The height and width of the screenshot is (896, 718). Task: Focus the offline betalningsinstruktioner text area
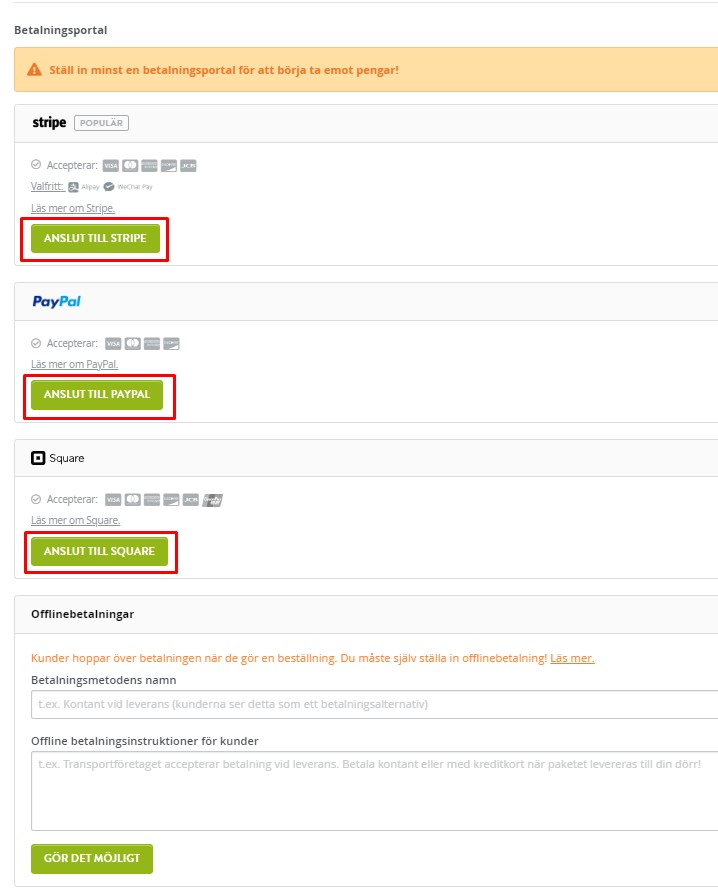point(374,791)
